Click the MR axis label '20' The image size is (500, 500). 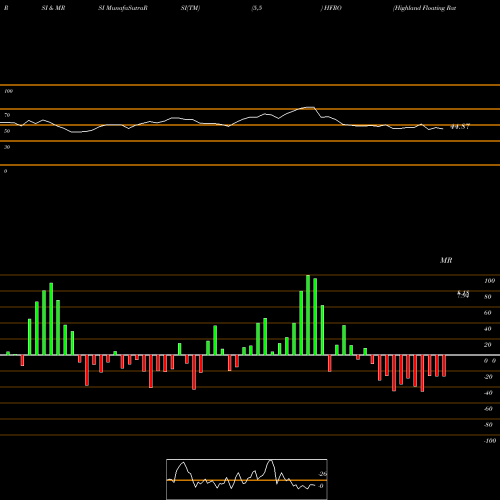(x=488, y=345)
